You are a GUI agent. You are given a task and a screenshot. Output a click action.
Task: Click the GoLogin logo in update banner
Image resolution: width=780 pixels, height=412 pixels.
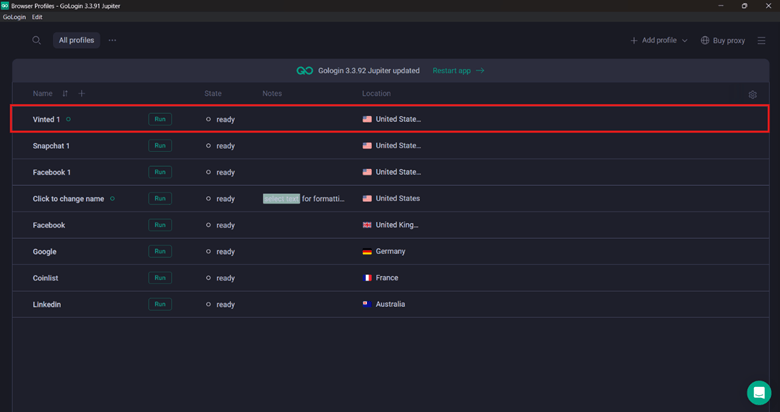coord(304,71)
